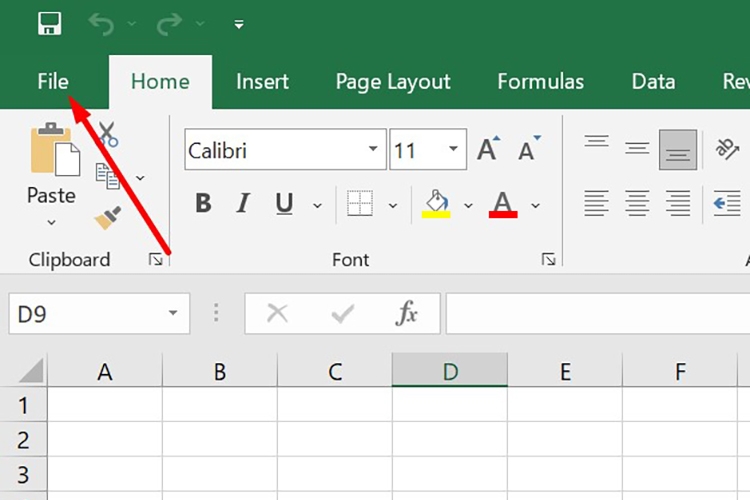The image size is (750, 500).
Task: Select column E header
Action: (565, 371)
